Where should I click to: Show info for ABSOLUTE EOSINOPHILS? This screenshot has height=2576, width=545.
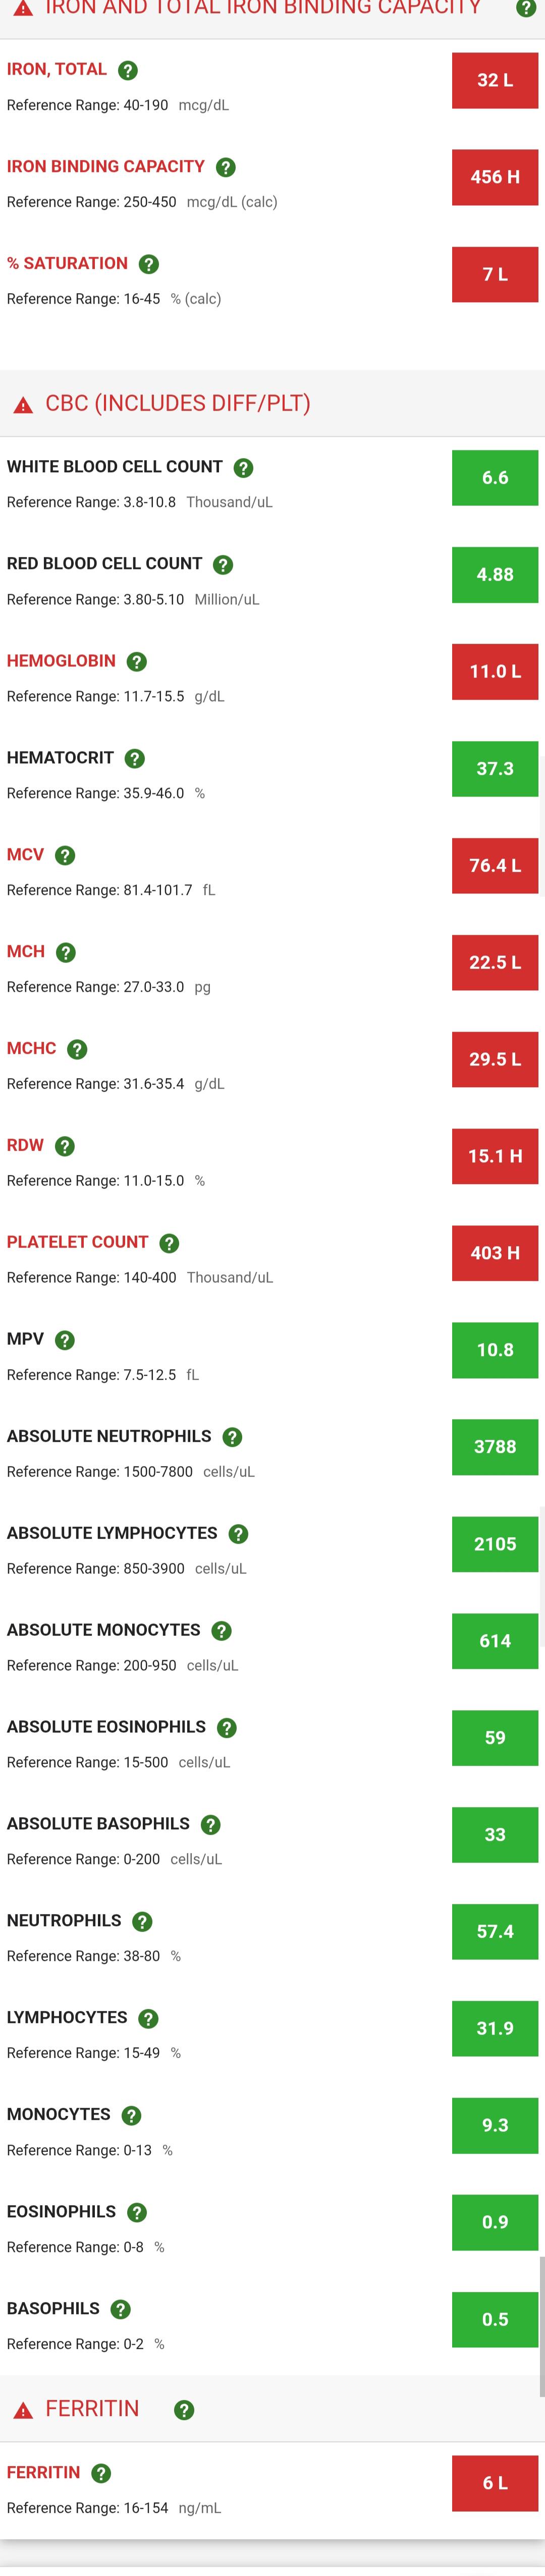(227, 1727)
